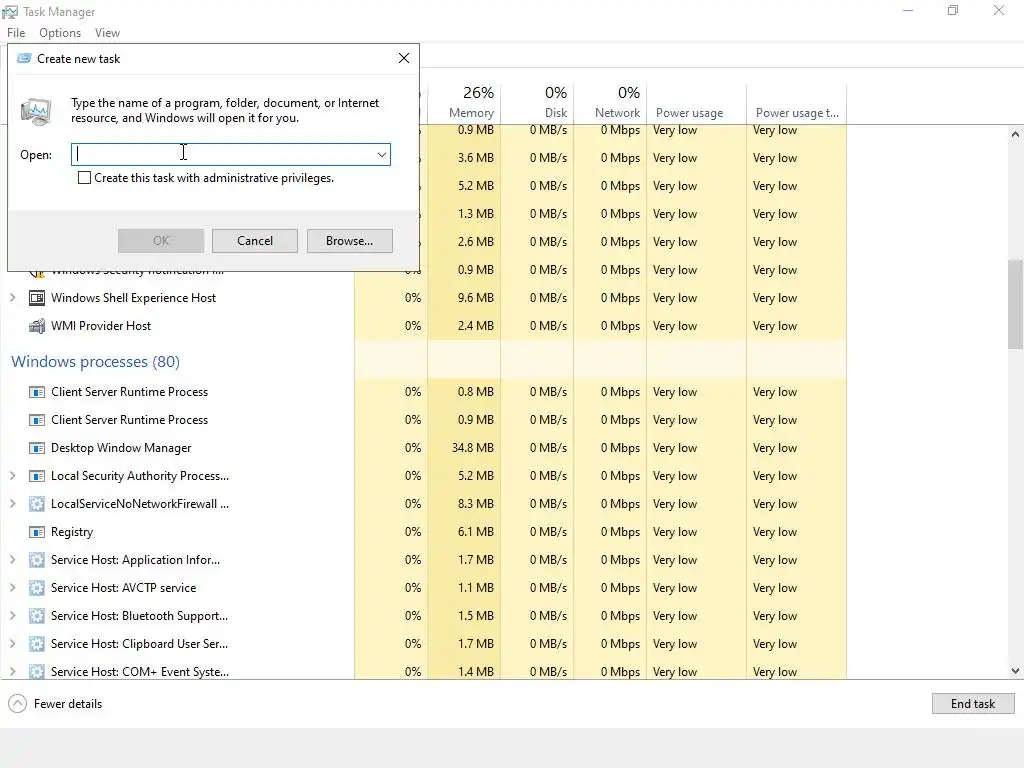
Task: Expand Service Host: Bluetooth Support row
Action: (x=12, y=616)
